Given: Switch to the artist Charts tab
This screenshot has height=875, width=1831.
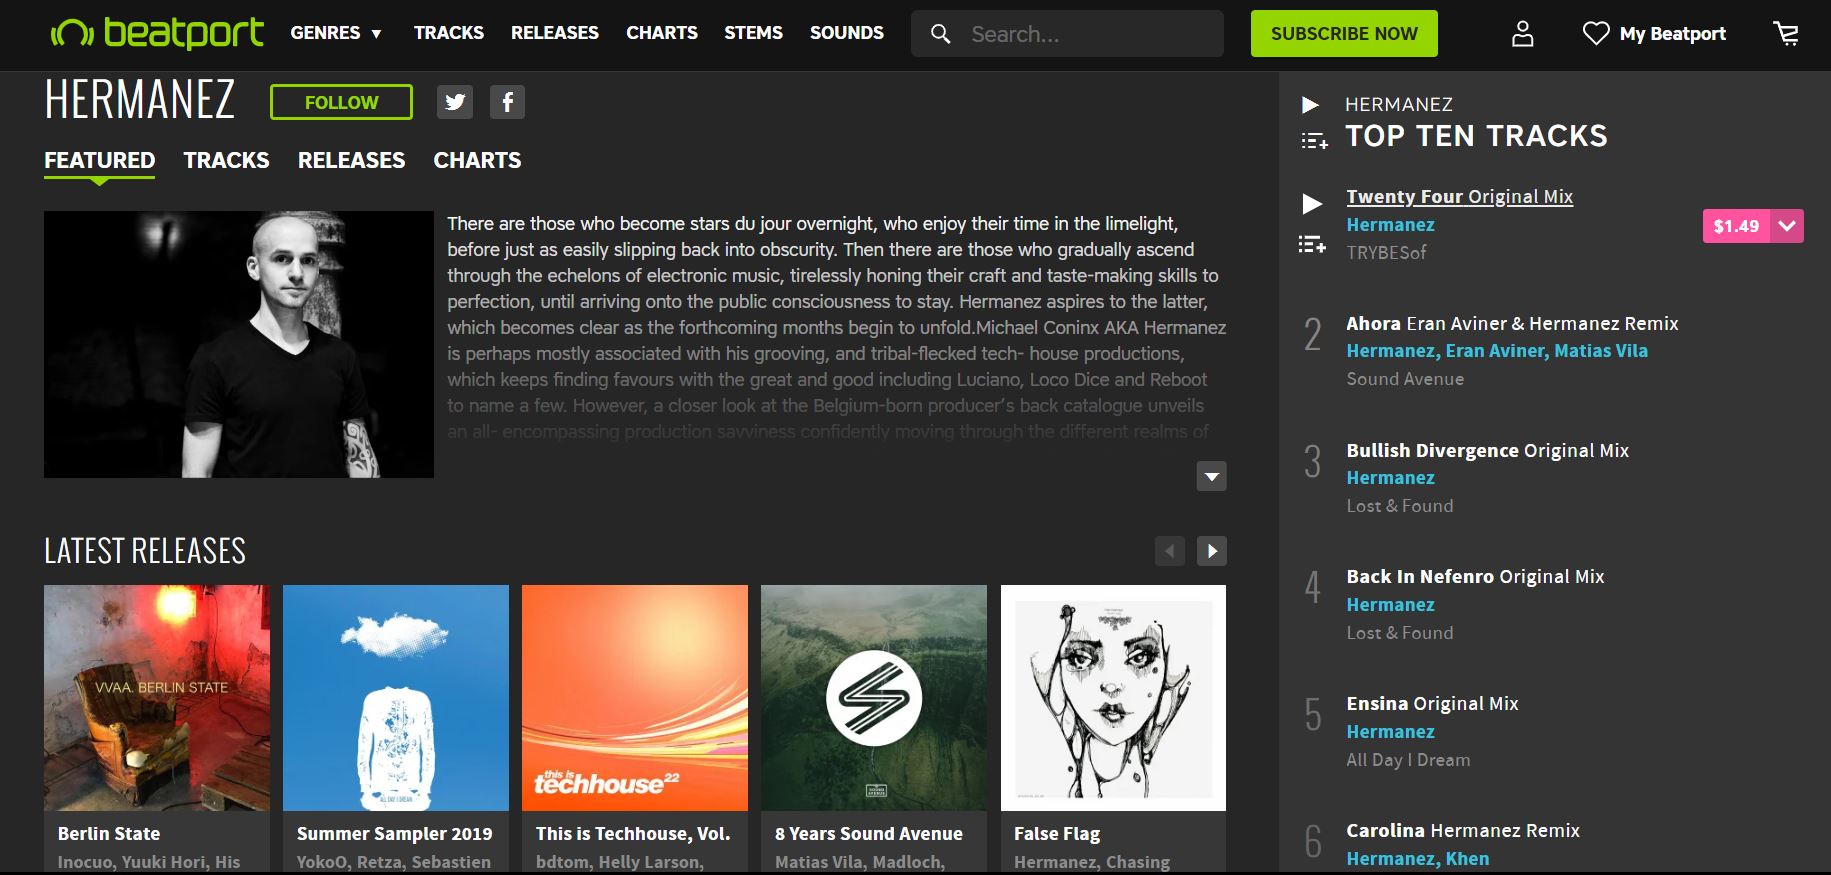Looking at the screenshot, I should point(477,160).
